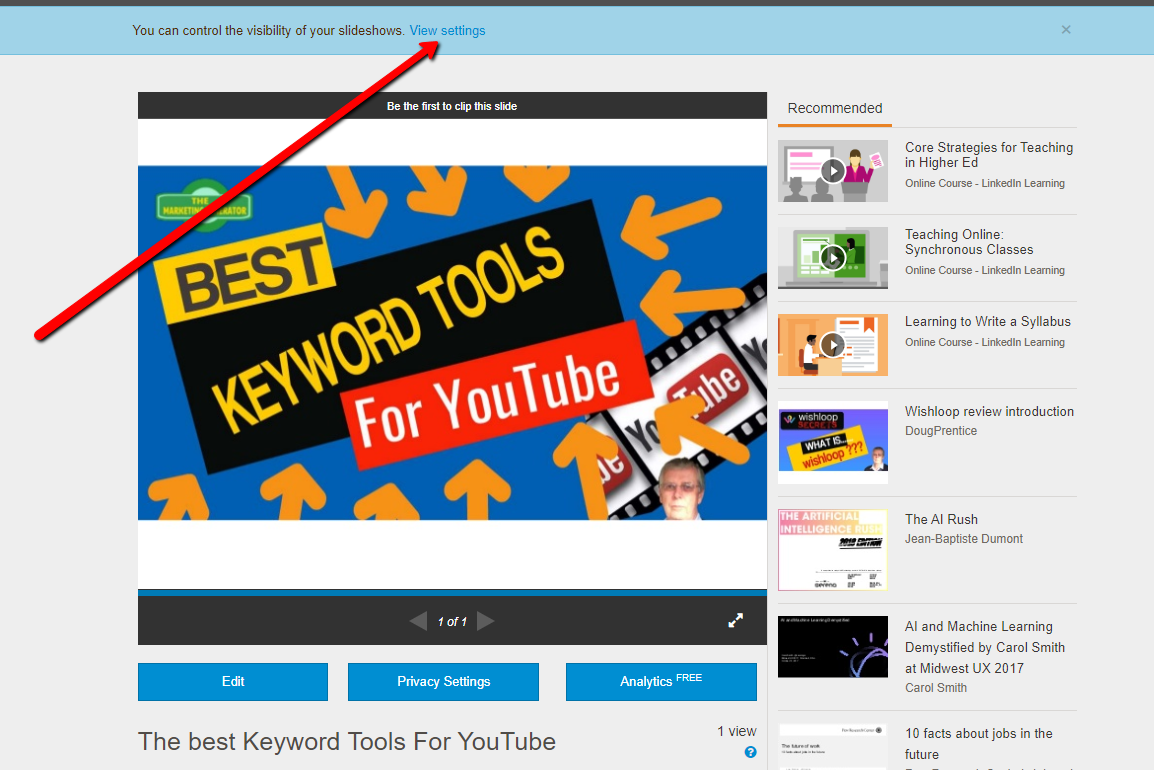The image size is (1154, 770).
Task: Click Online Course label under Teaching Online
Action: click(985, 270)
